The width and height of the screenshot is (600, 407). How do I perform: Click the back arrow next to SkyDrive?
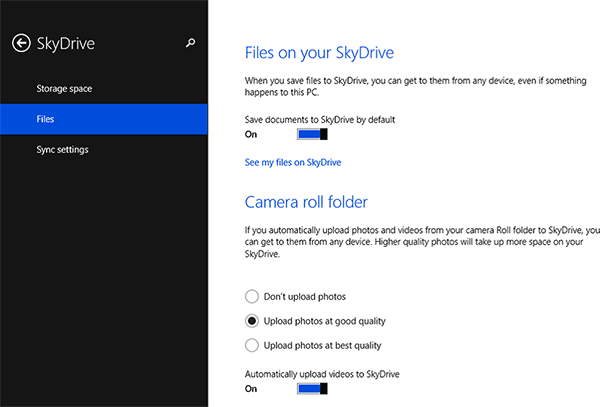19,43
